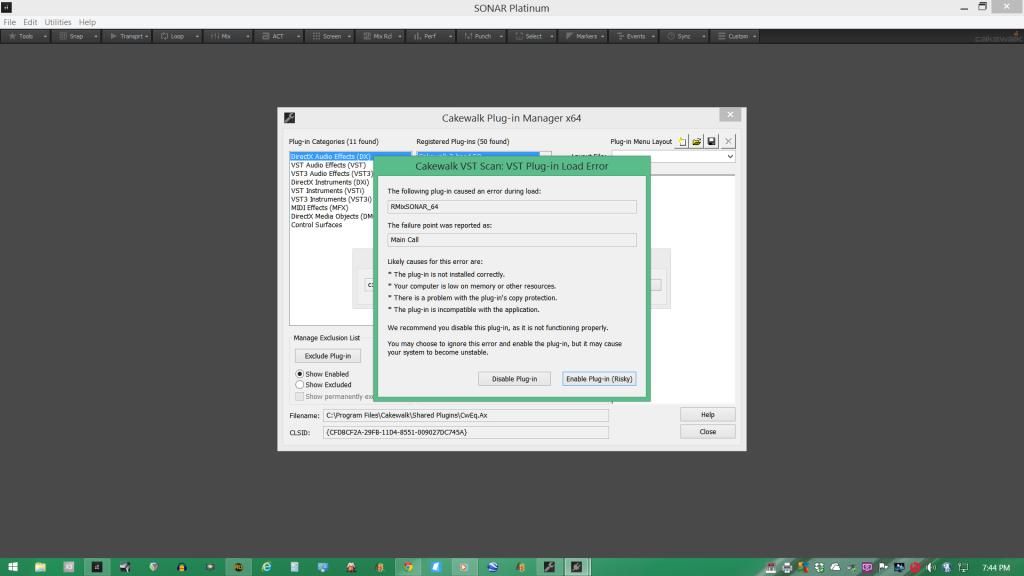1024x576 pixels.
Task: Click the Disable Plug-in button
Action: 514,379
